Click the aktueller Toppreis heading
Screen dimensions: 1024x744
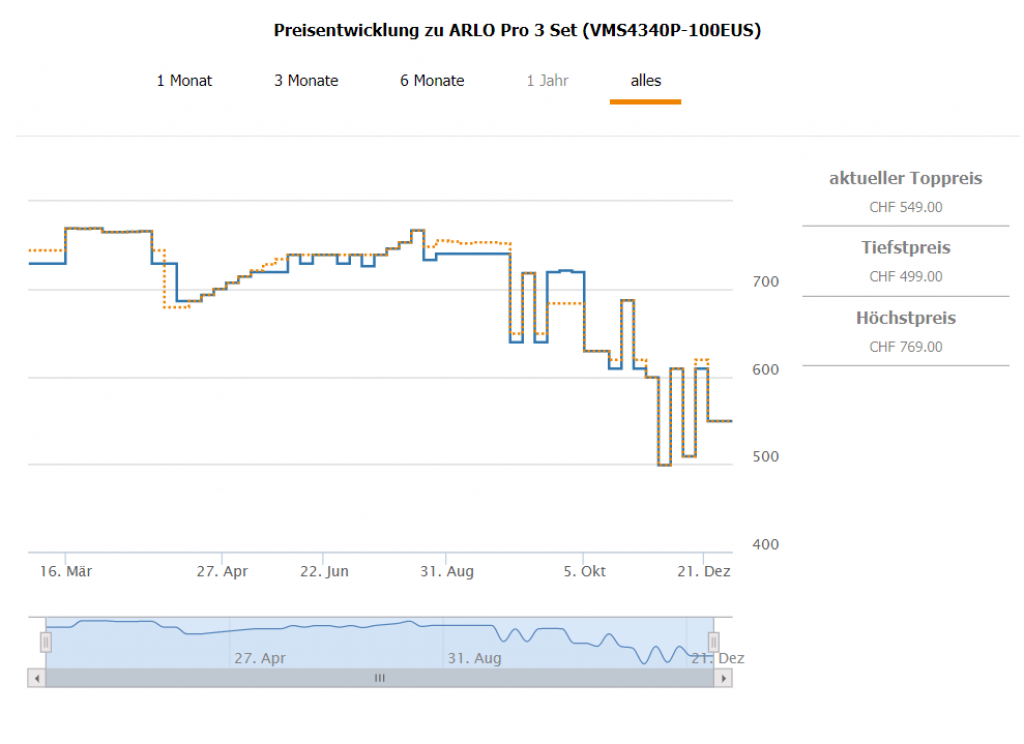[x=906, y=179]
